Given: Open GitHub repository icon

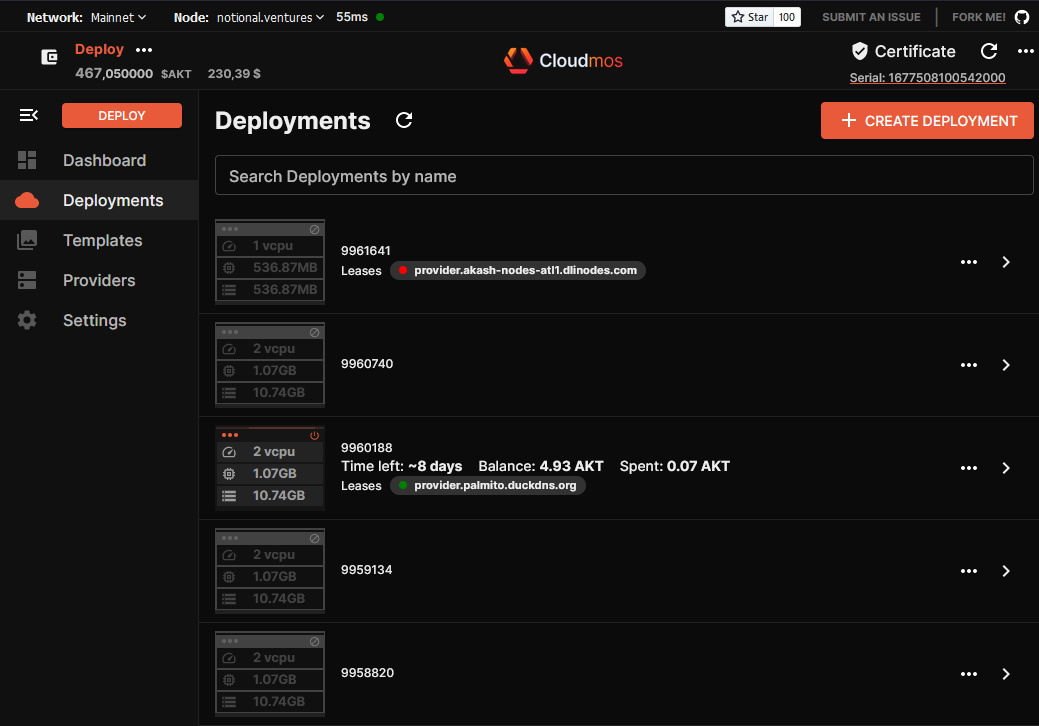Looking at the screenshot, I should (x=1021, y=17).
